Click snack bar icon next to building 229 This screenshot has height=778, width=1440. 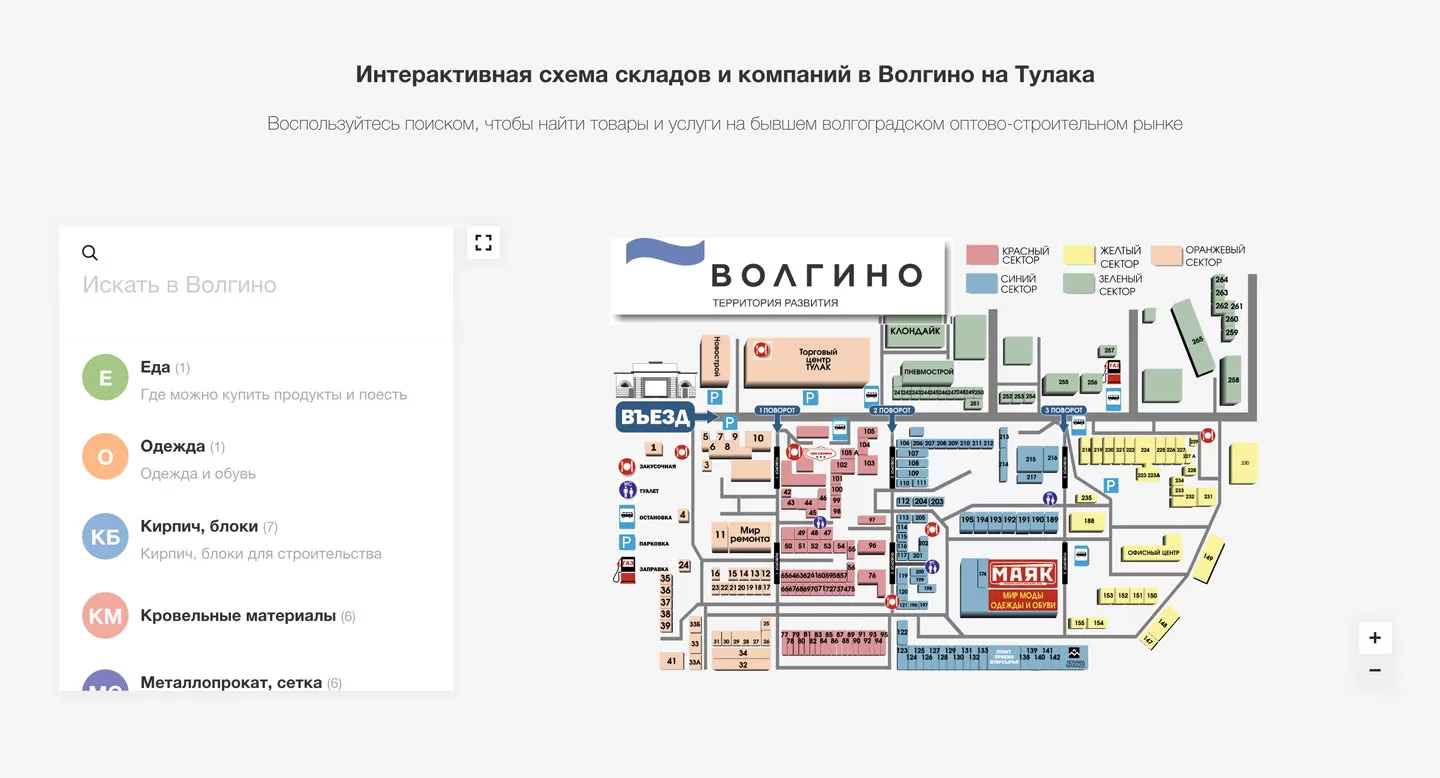pos(1208,436)
